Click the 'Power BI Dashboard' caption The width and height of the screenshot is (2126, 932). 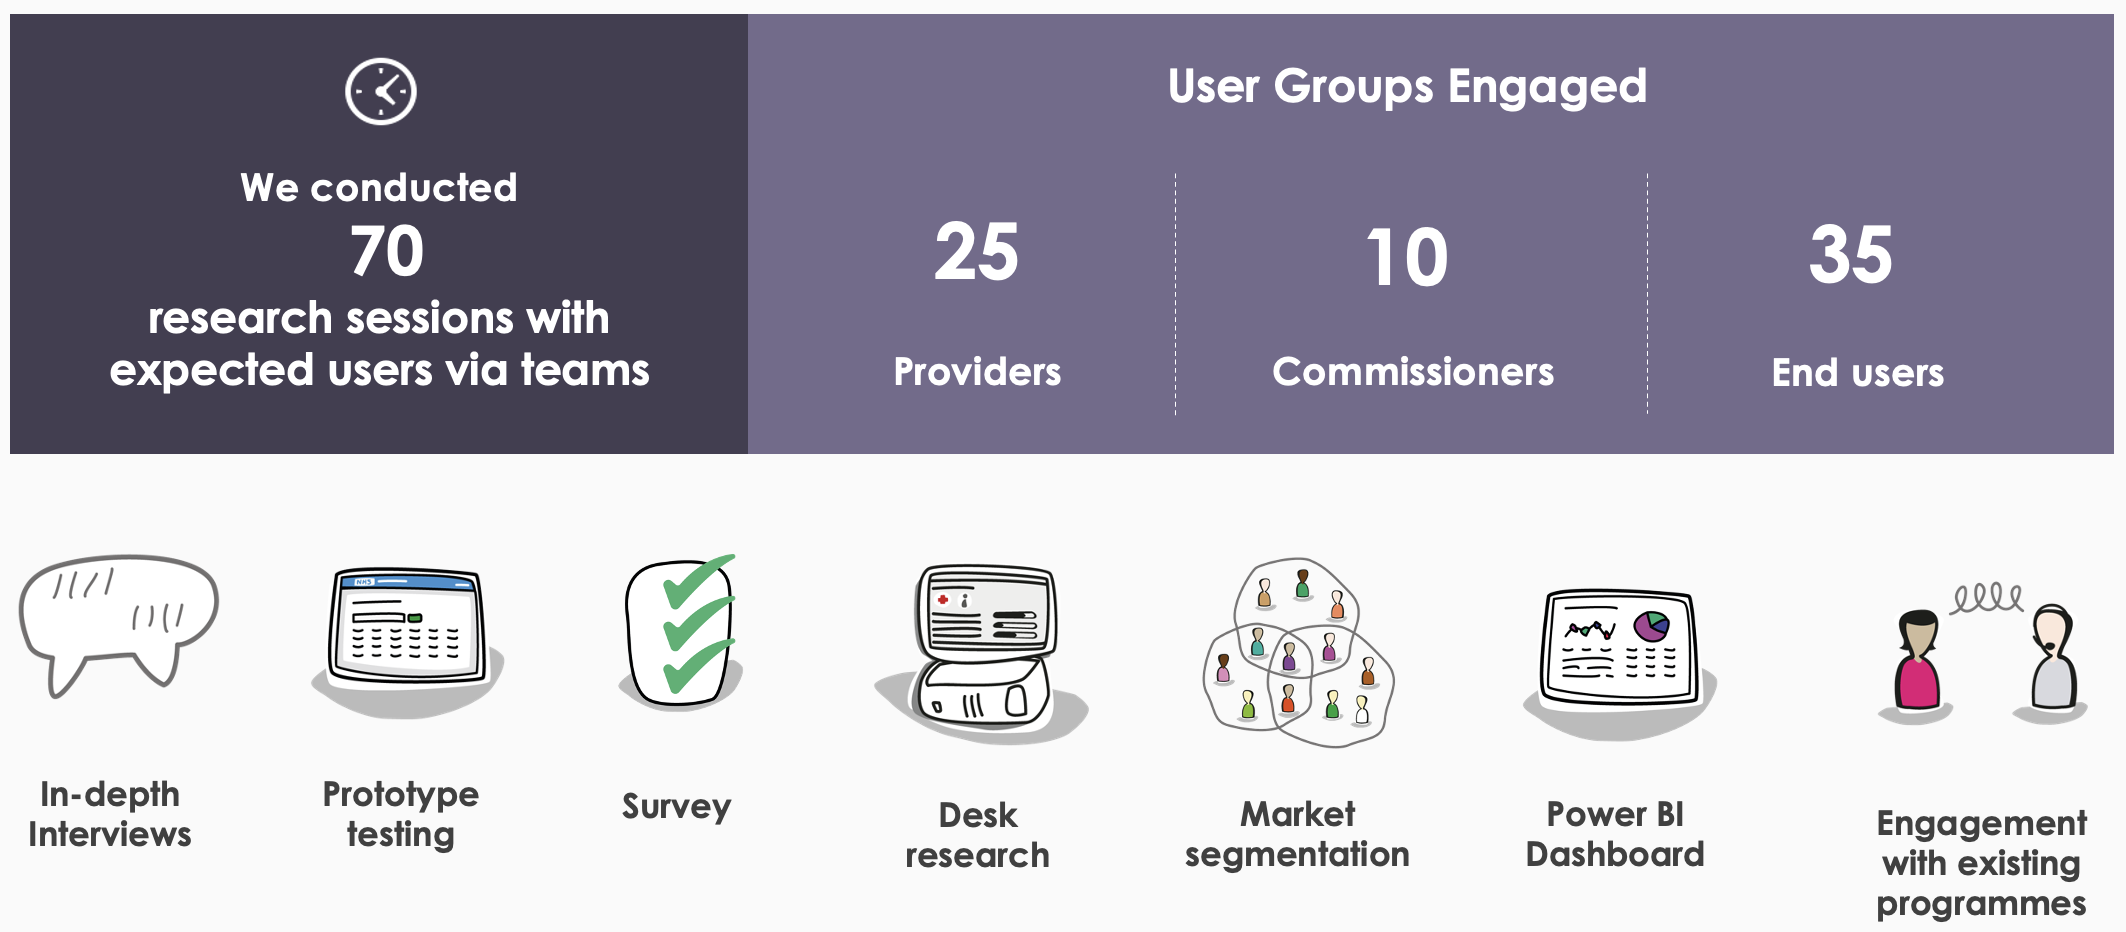1615,834
